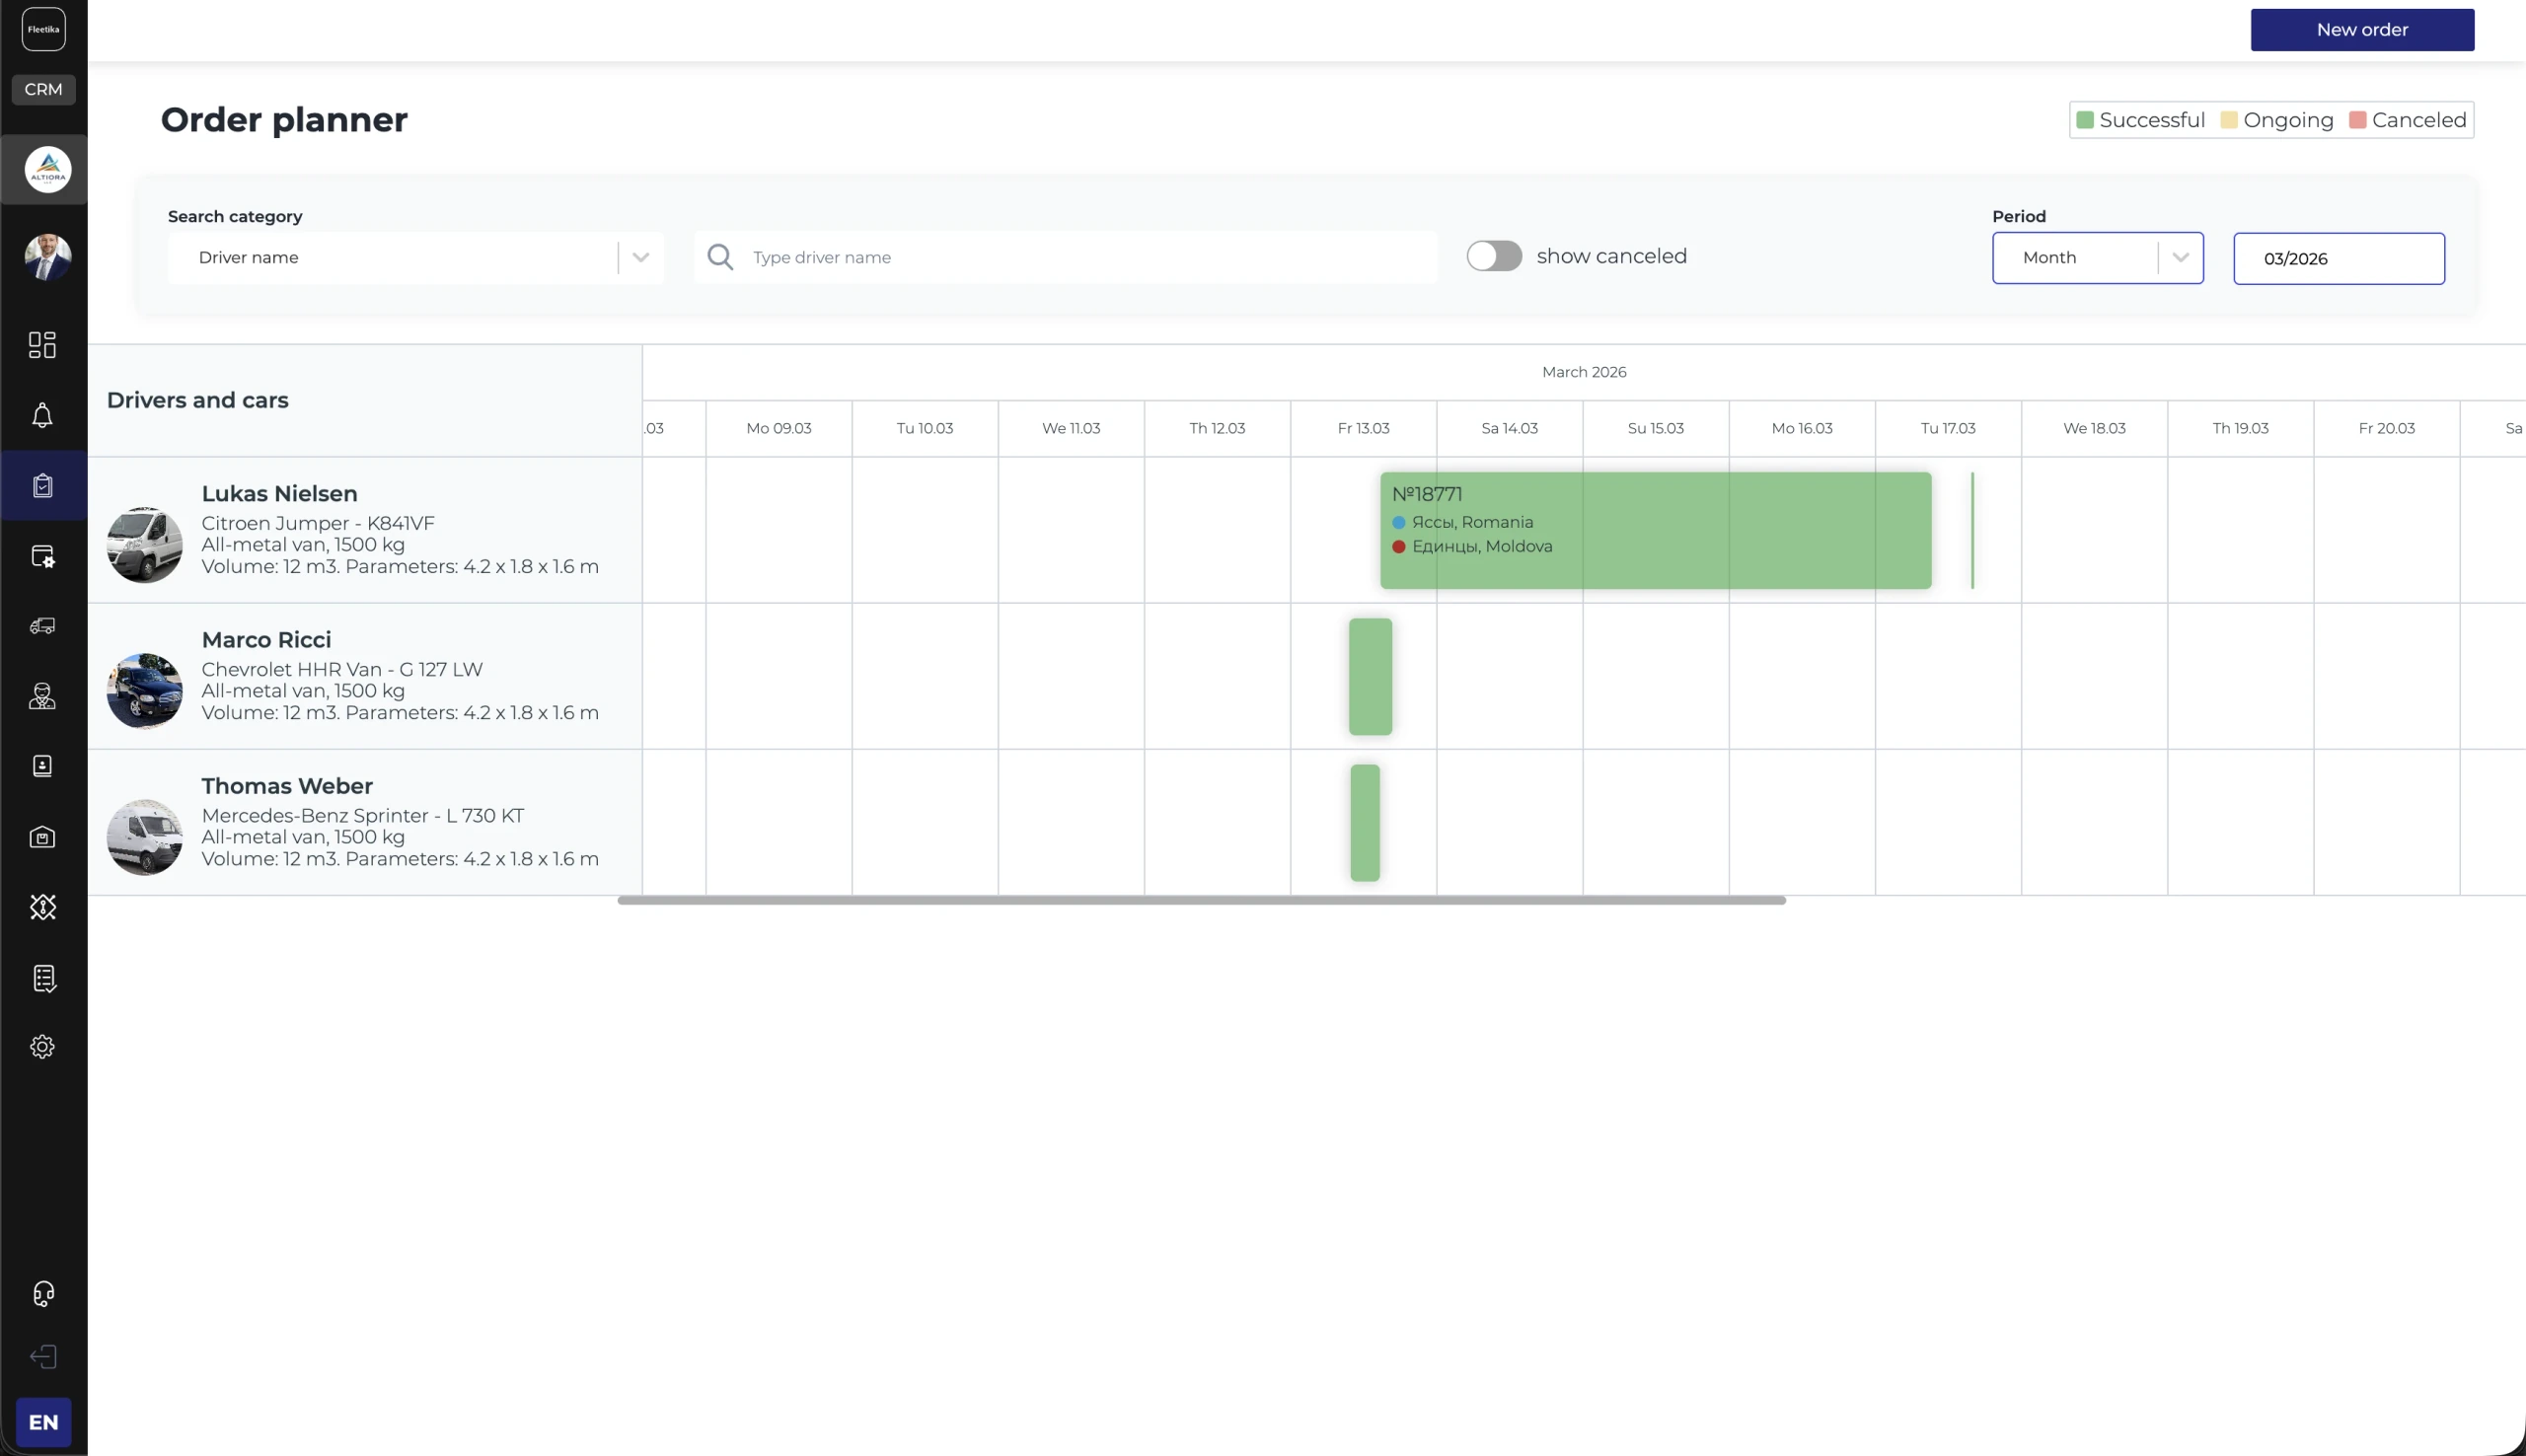Click the Mo 09.03 date header
Image resolution: width=2526 pixels, height=1456 pixels.
click(779, 428)
